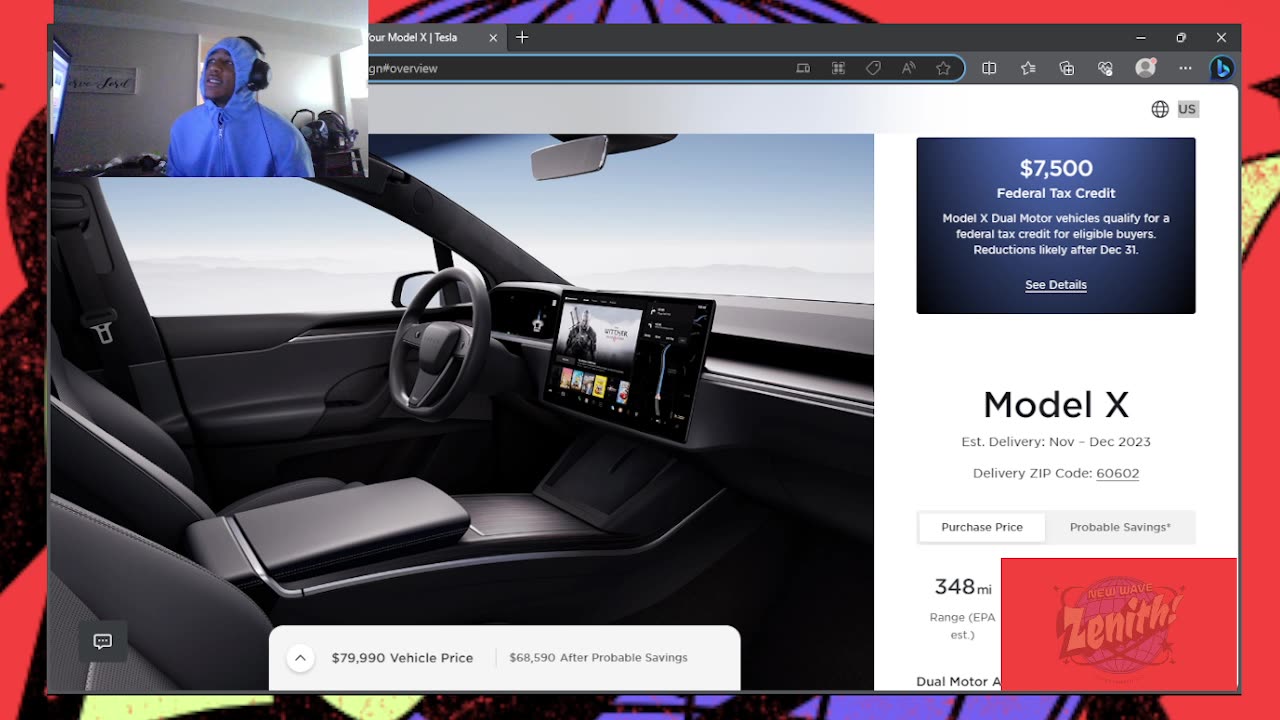
Task: Click the $79,990 Vehicle Price text
Action: tap(402, 658)
